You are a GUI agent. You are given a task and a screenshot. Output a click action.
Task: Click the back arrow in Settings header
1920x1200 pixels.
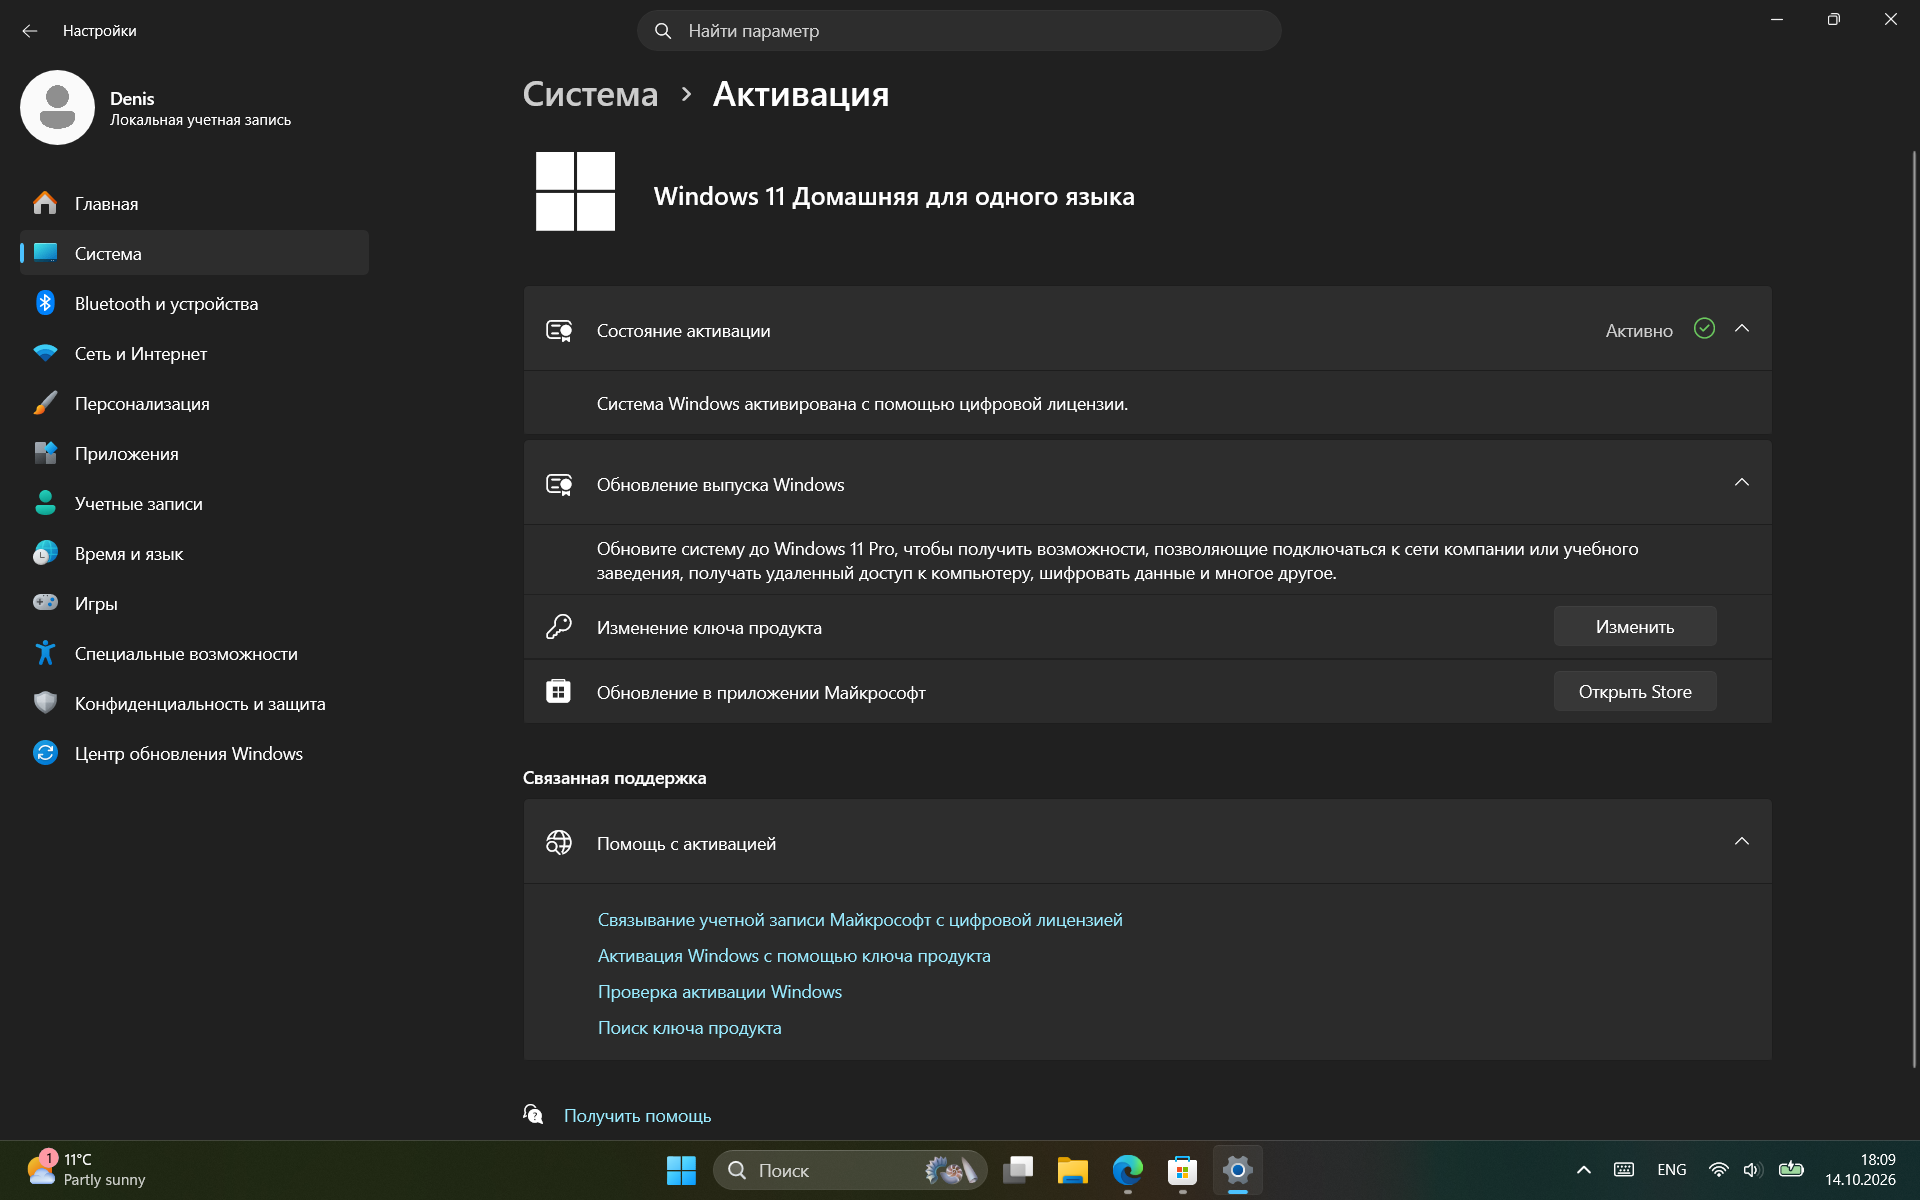tap(30, 31)
